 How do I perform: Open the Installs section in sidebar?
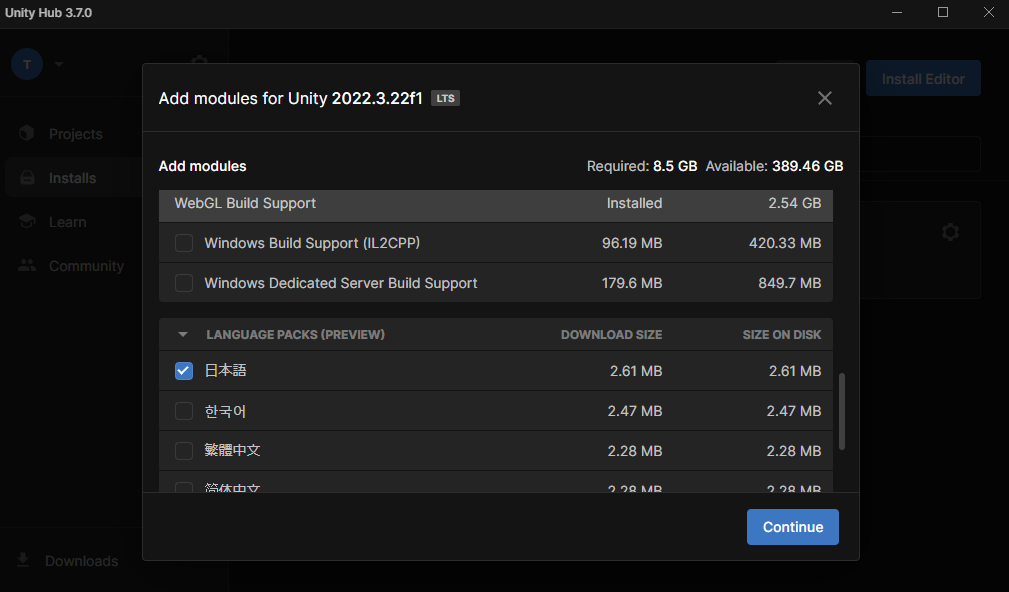72,178
